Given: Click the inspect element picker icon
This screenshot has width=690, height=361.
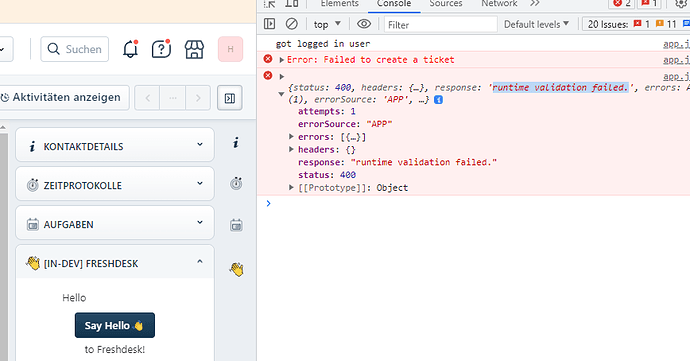Looking at the screenshot, I should tap(269, 4).
